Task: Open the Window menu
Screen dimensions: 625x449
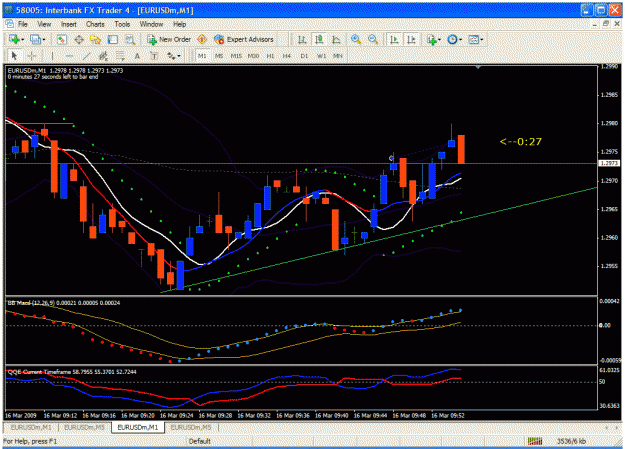Action: click(x=151, y=24)
